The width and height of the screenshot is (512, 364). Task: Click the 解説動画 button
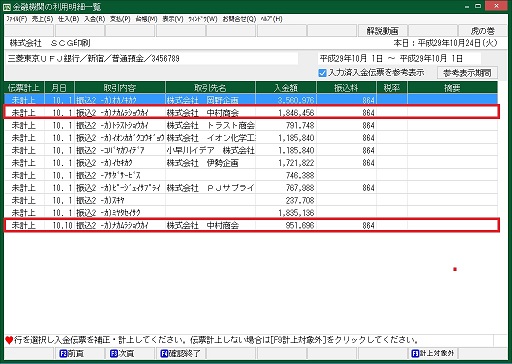[382, 31]
